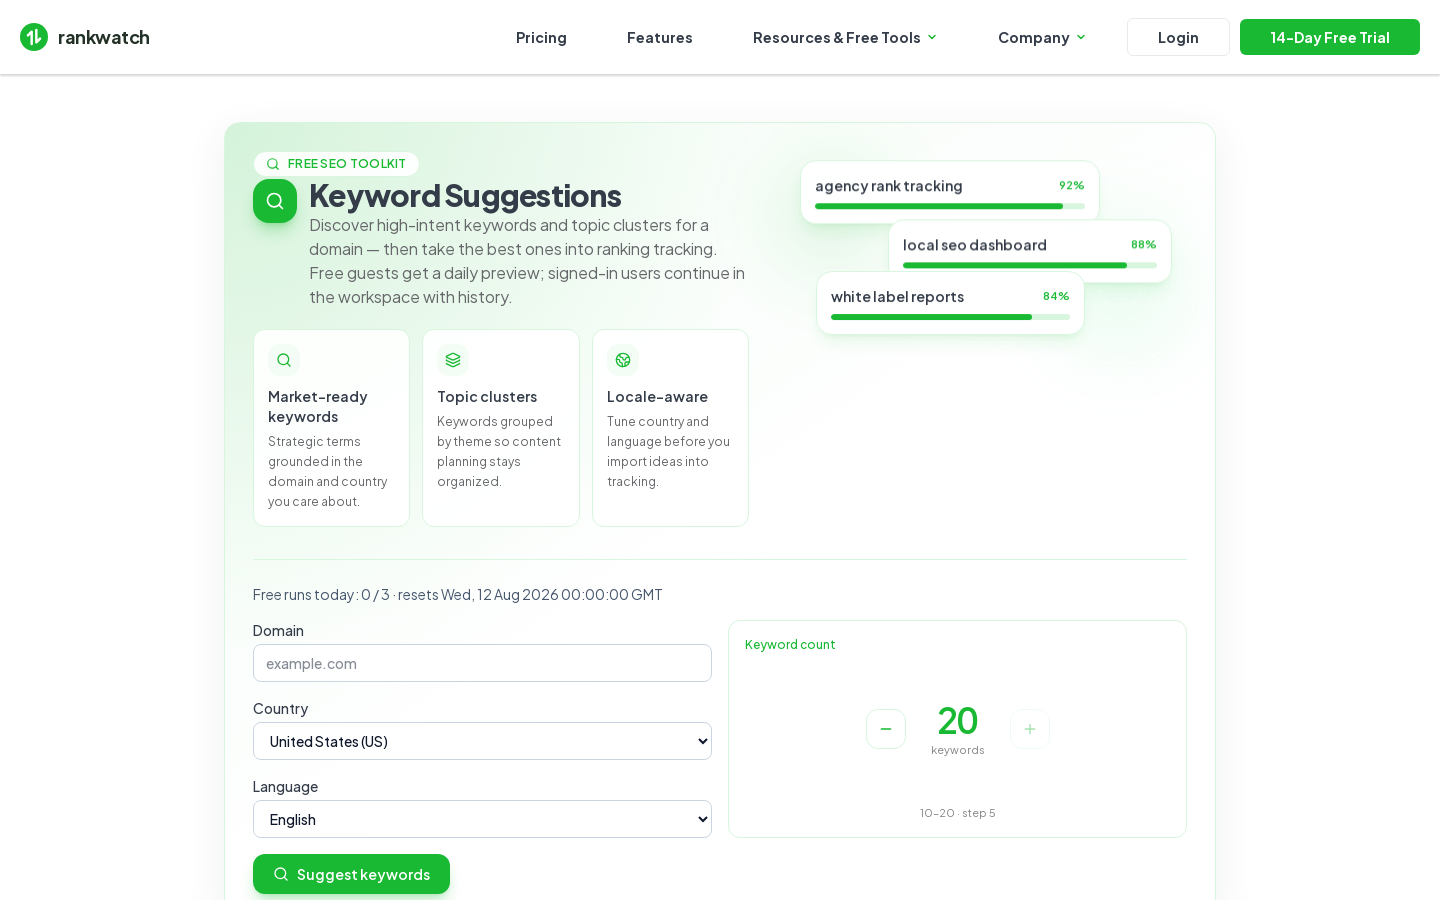Decrease keyword count with minus button
Screen dimensions: 1440x900
click(x=886, y=729)
